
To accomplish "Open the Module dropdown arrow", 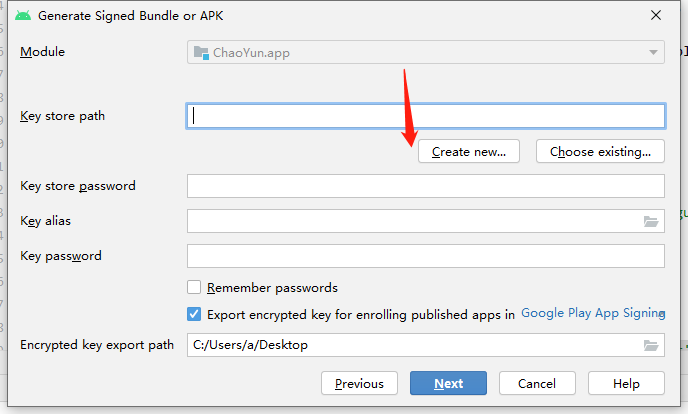I will 652,52.
